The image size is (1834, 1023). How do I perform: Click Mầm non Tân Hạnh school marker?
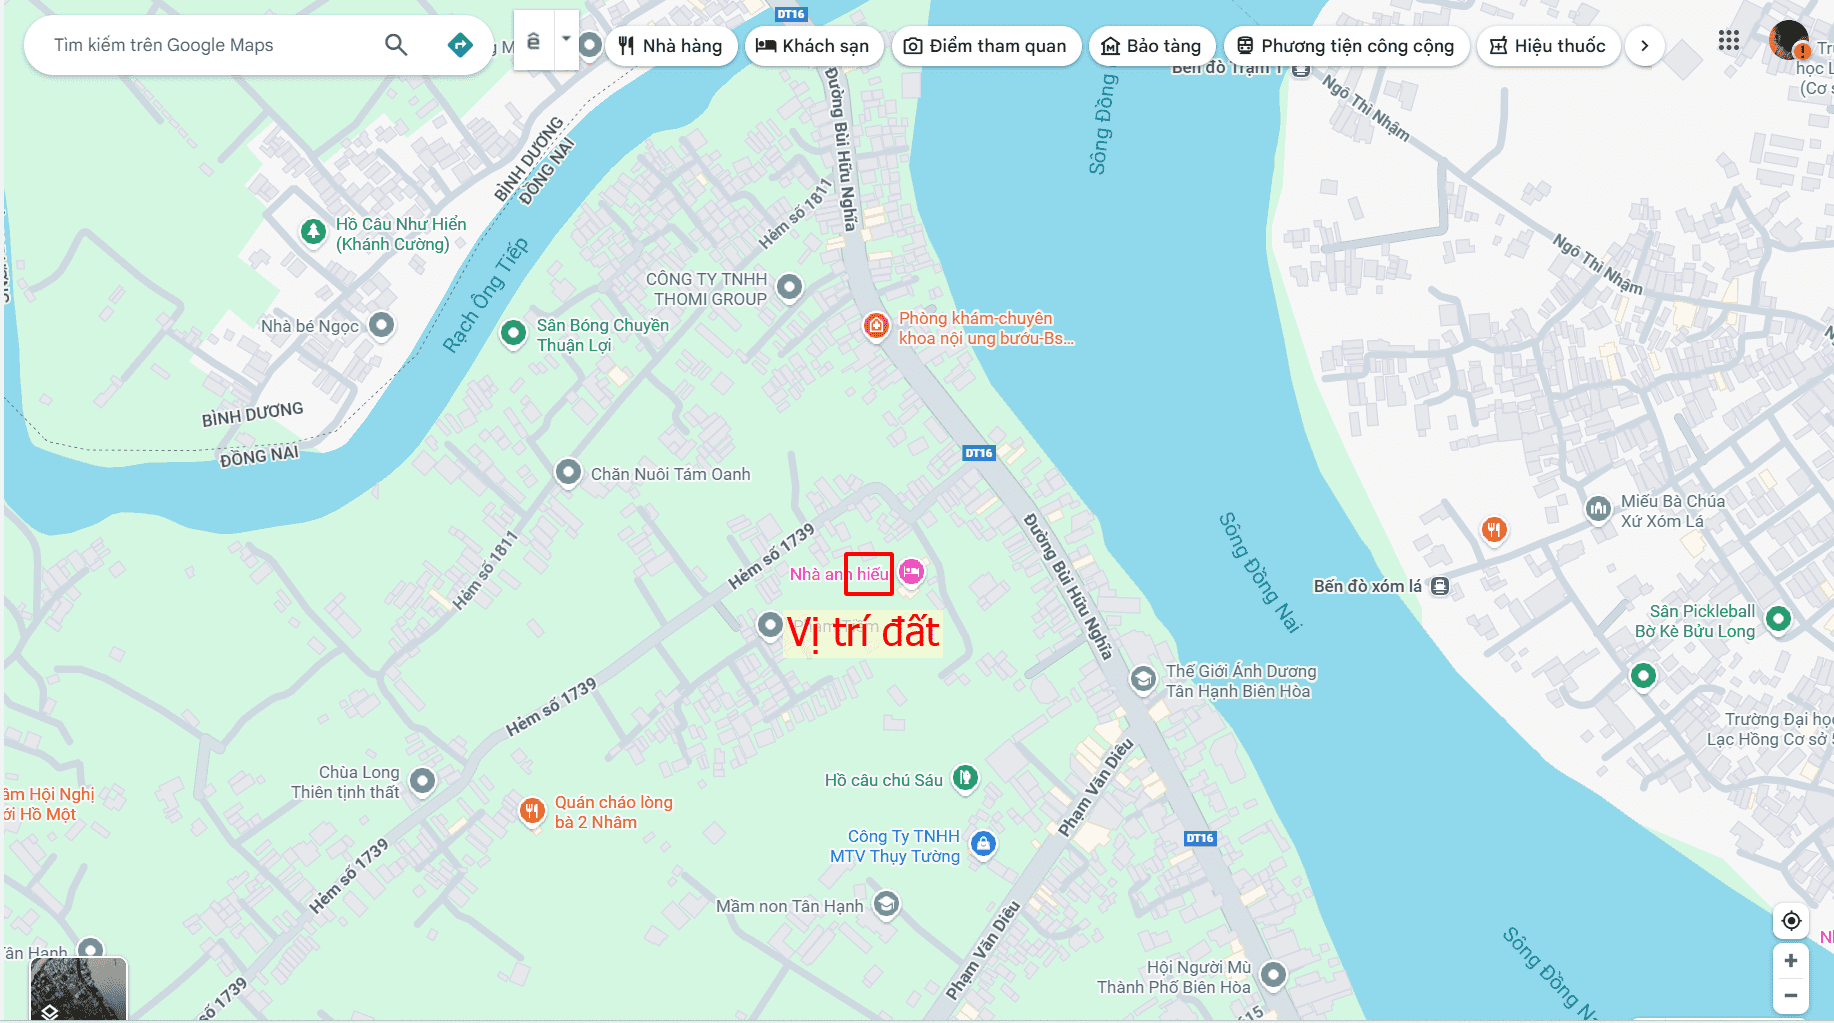886,904
